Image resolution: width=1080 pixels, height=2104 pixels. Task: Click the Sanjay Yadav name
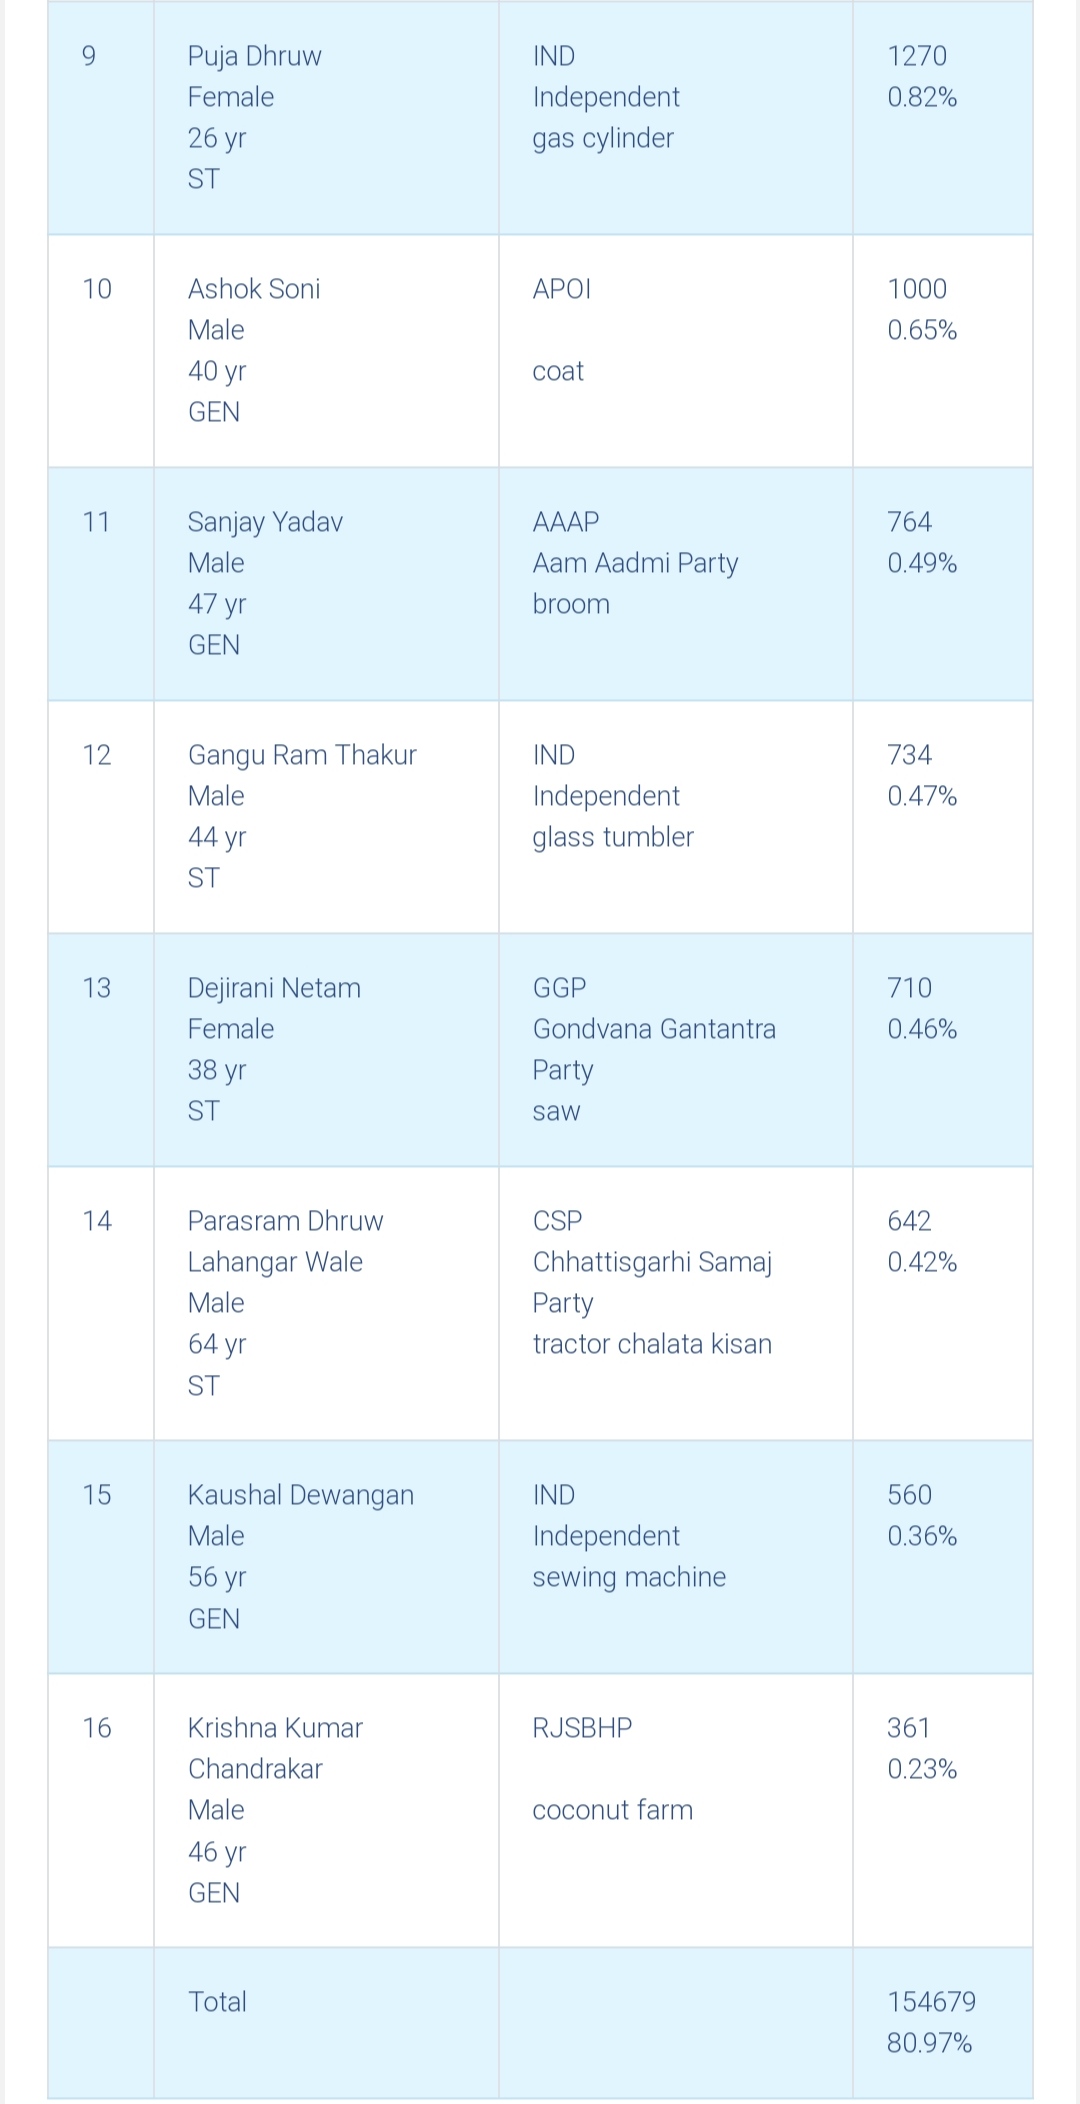[265, 522]
